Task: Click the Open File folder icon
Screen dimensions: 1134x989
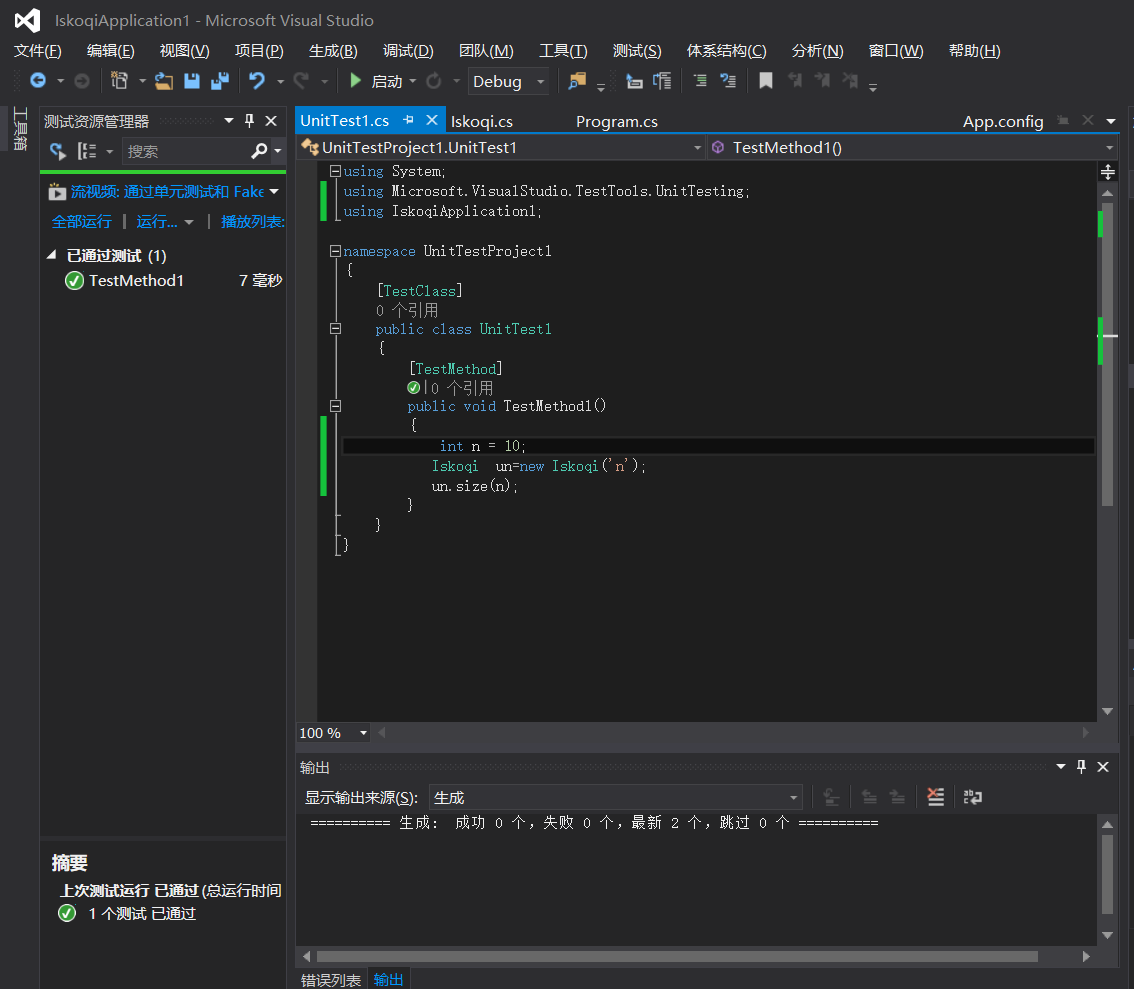Action: 164,81
